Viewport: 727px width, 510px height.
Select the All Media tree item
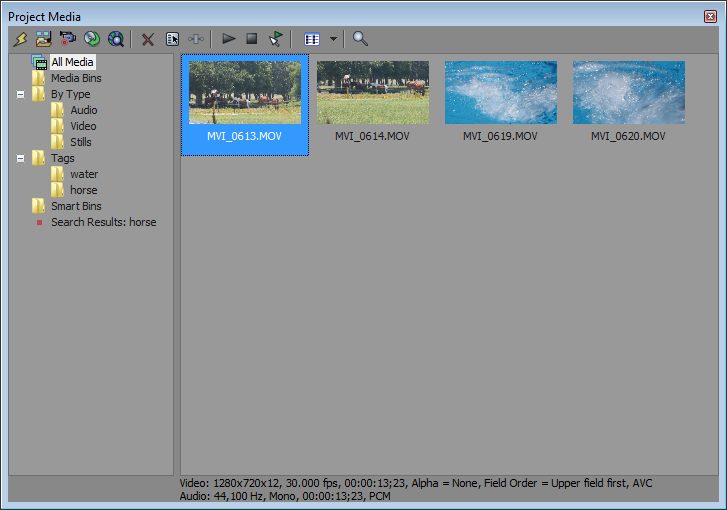[72, 62]
